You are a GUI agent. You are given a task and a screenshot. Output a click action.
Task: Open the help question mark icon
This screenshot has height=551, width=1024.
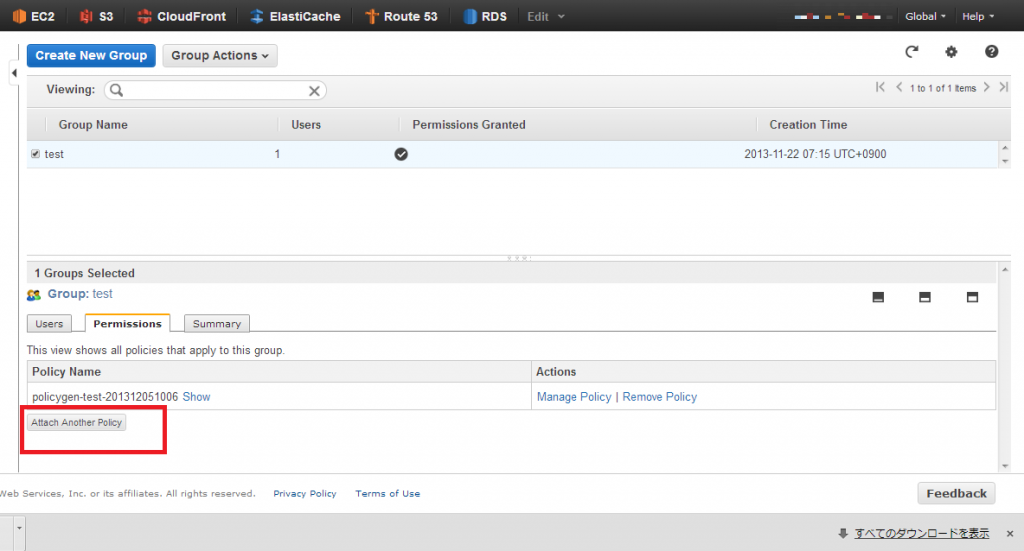(991, 52)
